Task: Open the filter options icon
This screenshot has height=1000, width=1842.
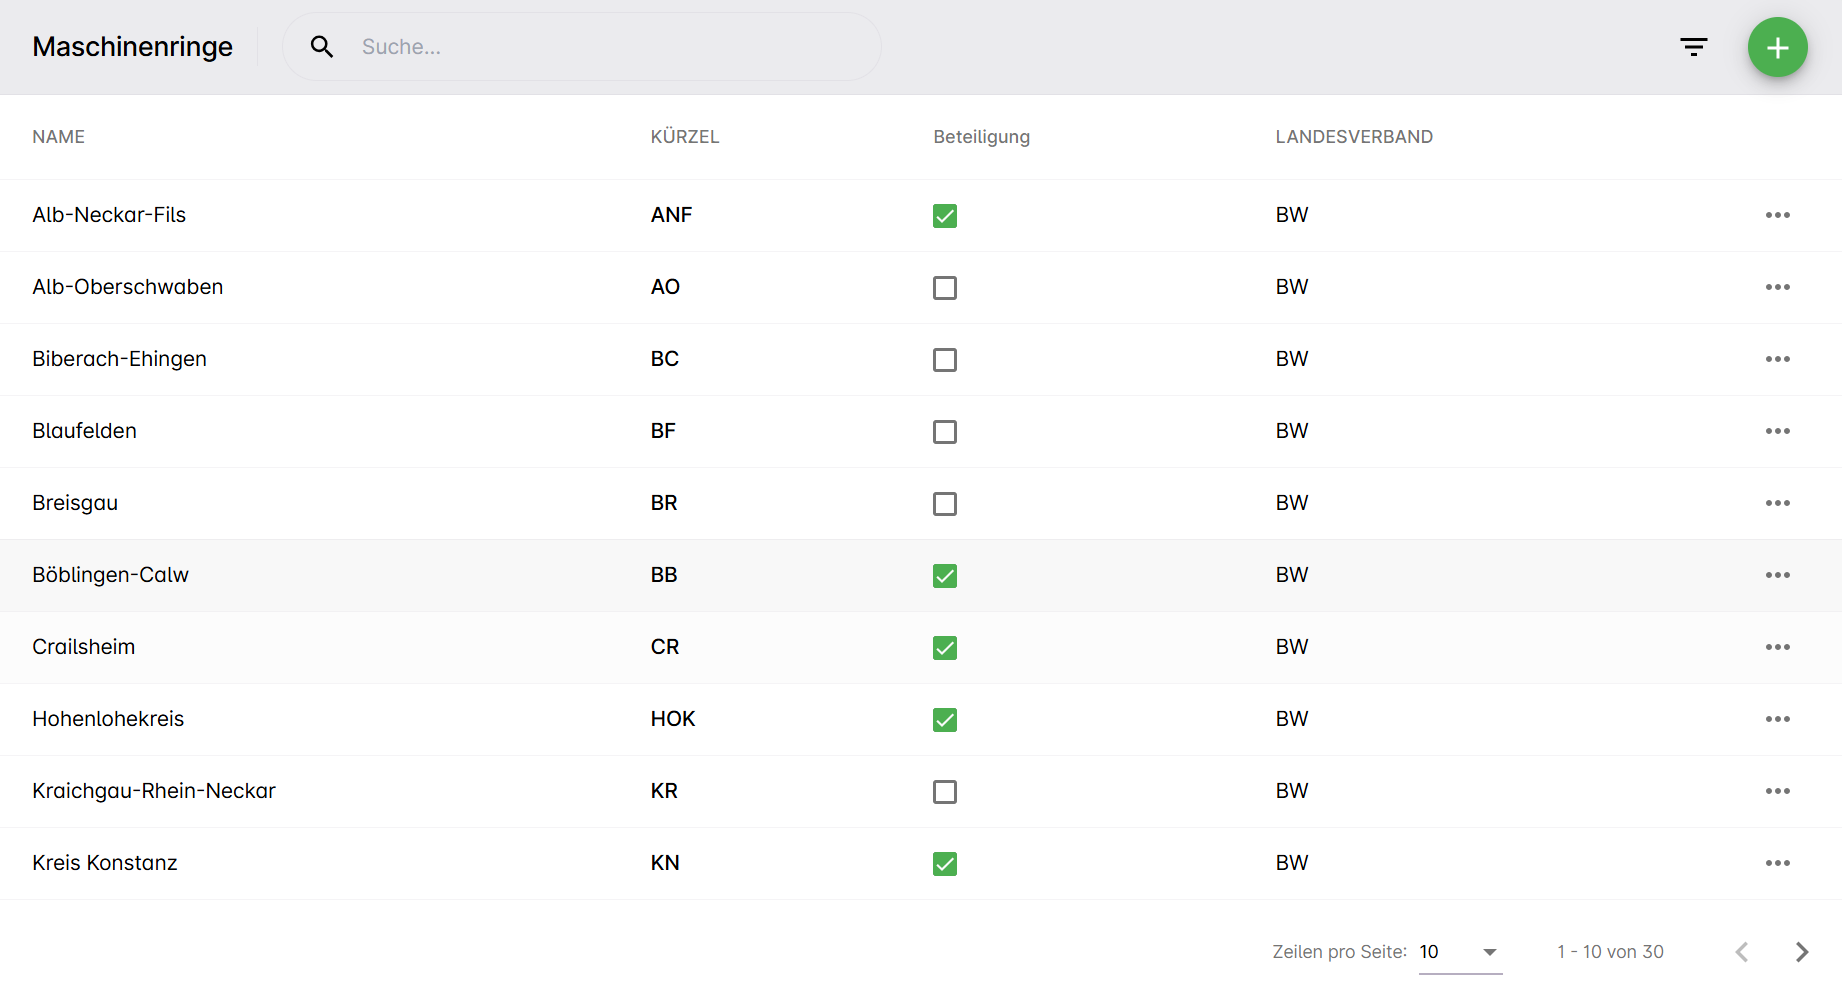Action: (1693, 47)
